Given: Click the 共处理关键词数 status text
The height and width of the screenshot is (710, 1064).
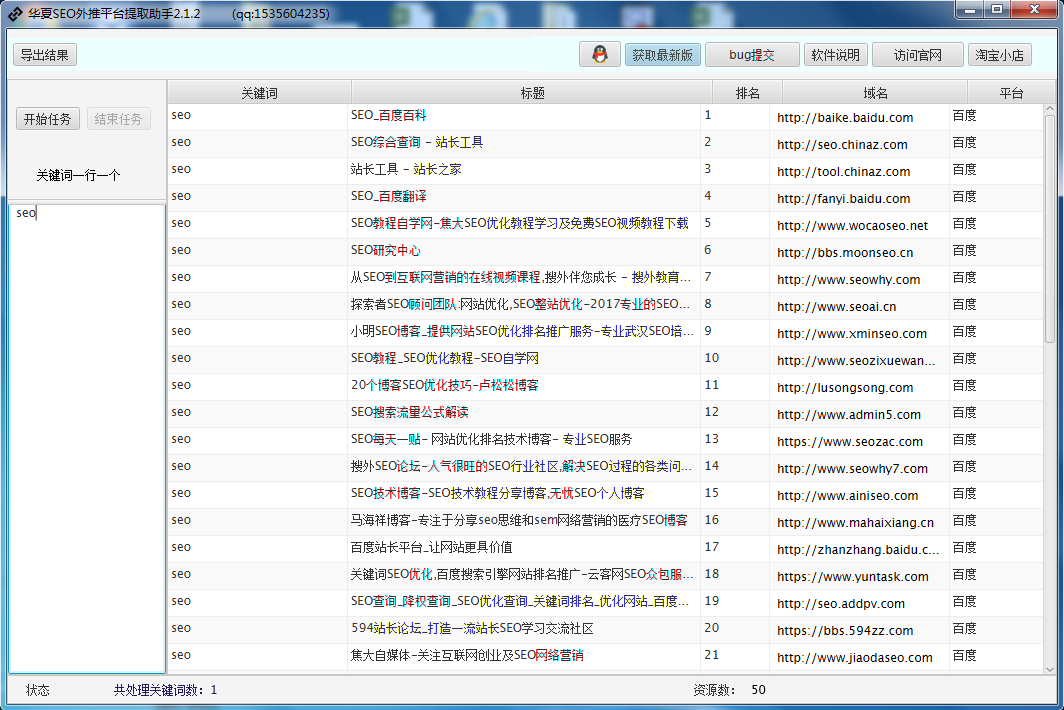Looking at the screenshot, I should coord(165,690).
